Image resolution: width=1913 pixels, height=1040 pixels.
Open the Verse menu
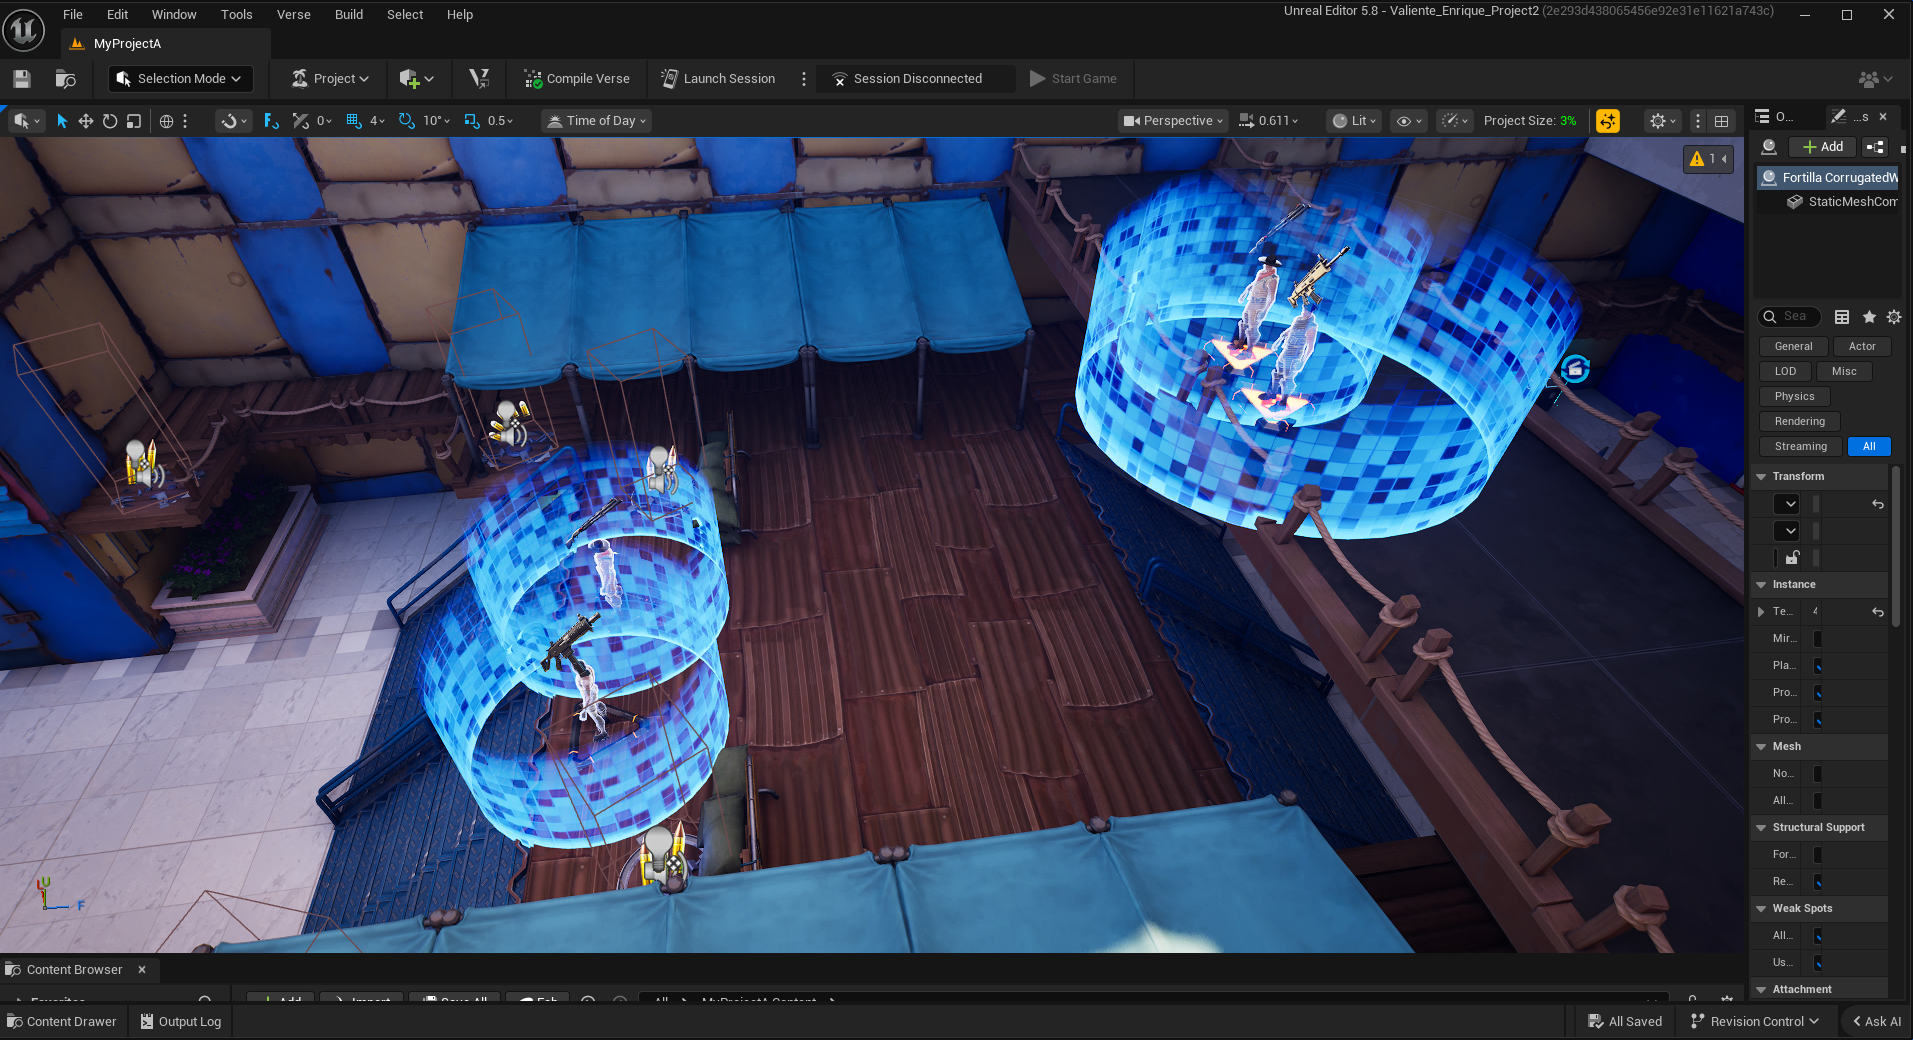coord(294,15)
